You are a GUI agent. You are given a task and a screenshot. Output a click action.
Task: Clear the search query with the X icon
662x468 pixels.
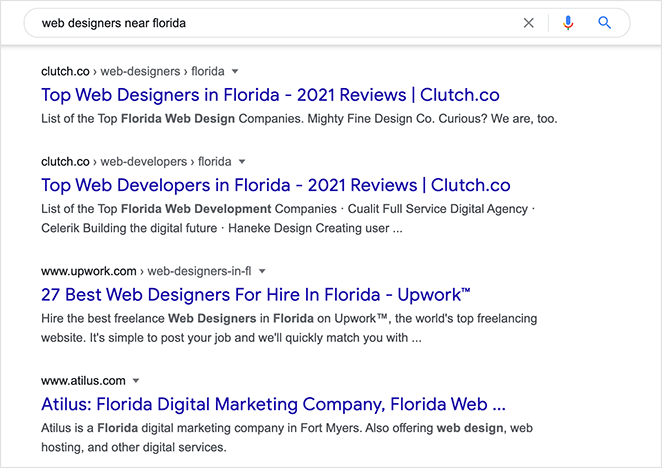pos(529,23)
